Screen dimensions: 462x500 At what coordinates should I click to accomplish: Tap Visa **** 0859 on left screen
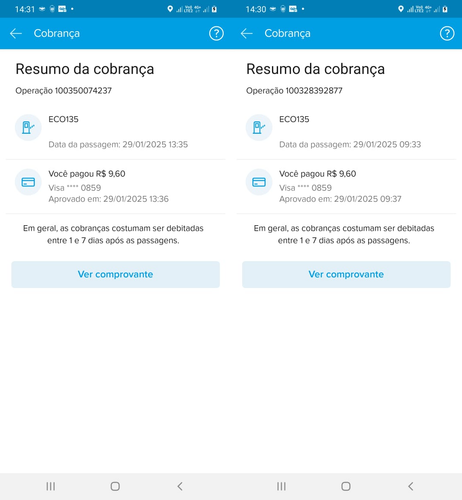tap(75, 188)
